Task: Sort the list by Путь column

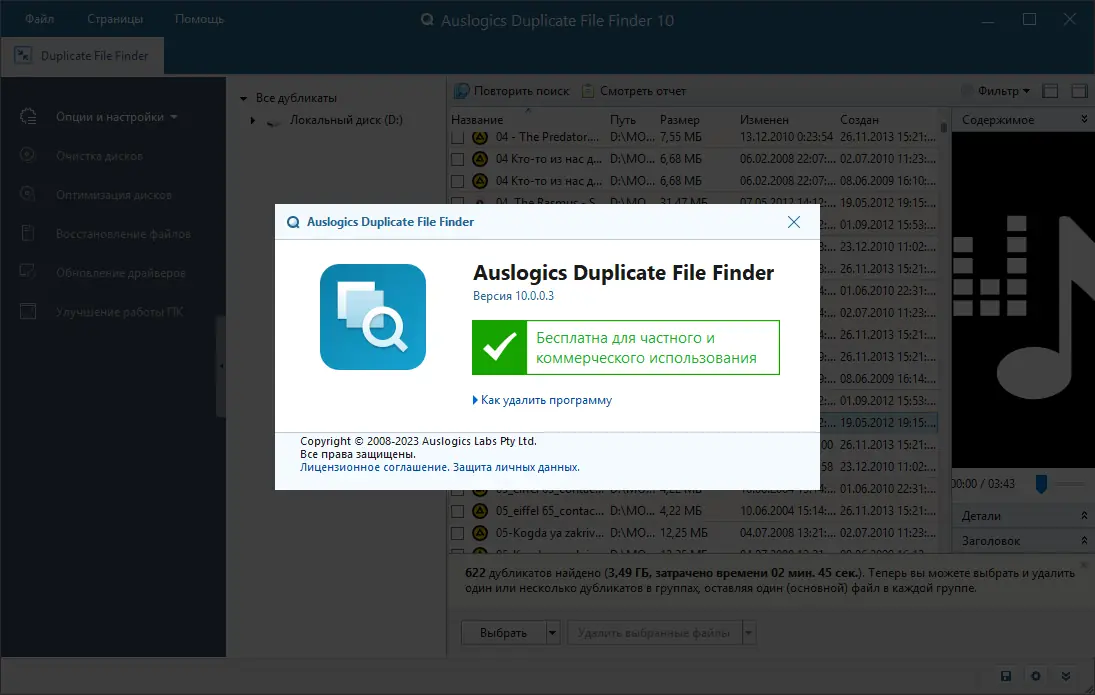Action: pos(622,119)
